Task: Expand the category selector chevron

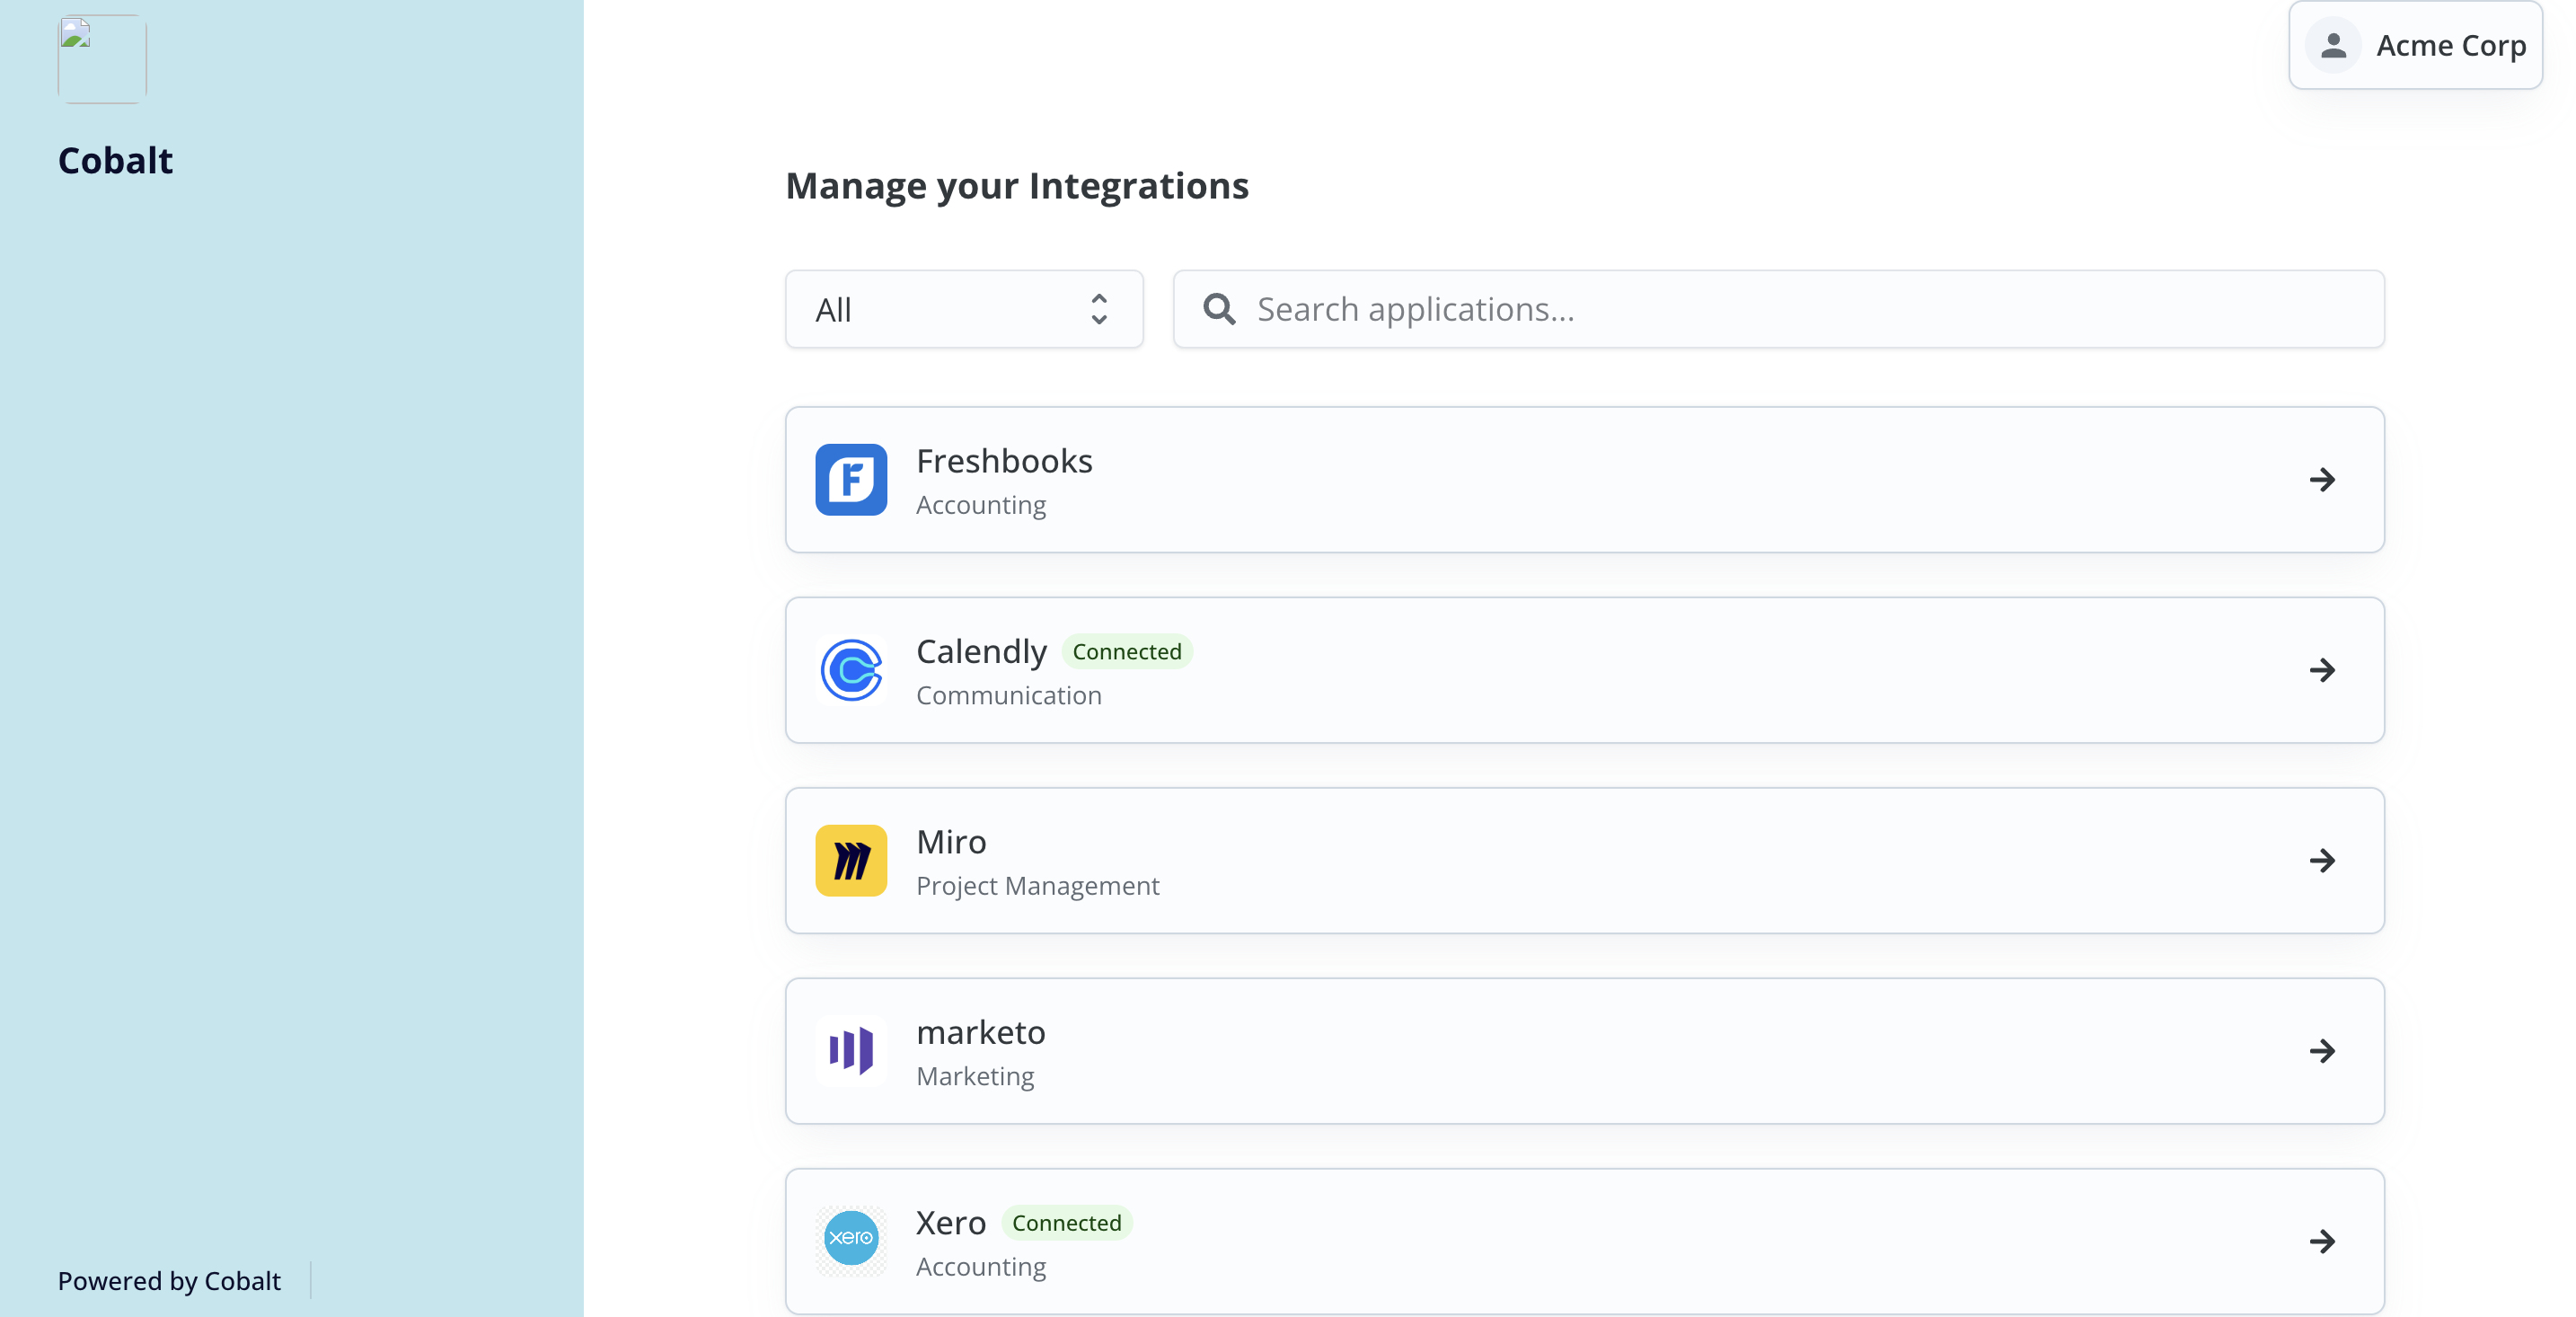Action: [1098, 310]
